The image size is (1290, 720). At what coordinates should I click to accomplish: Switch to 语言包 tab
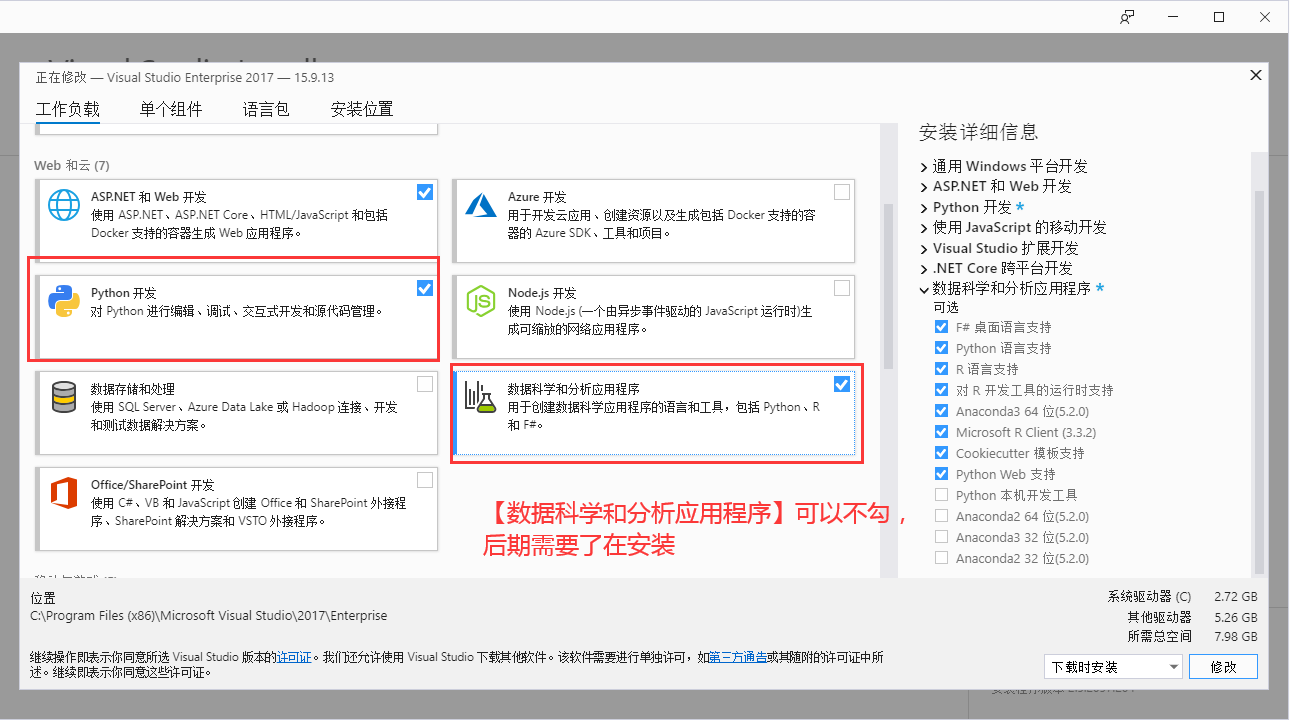pos(266,109)
